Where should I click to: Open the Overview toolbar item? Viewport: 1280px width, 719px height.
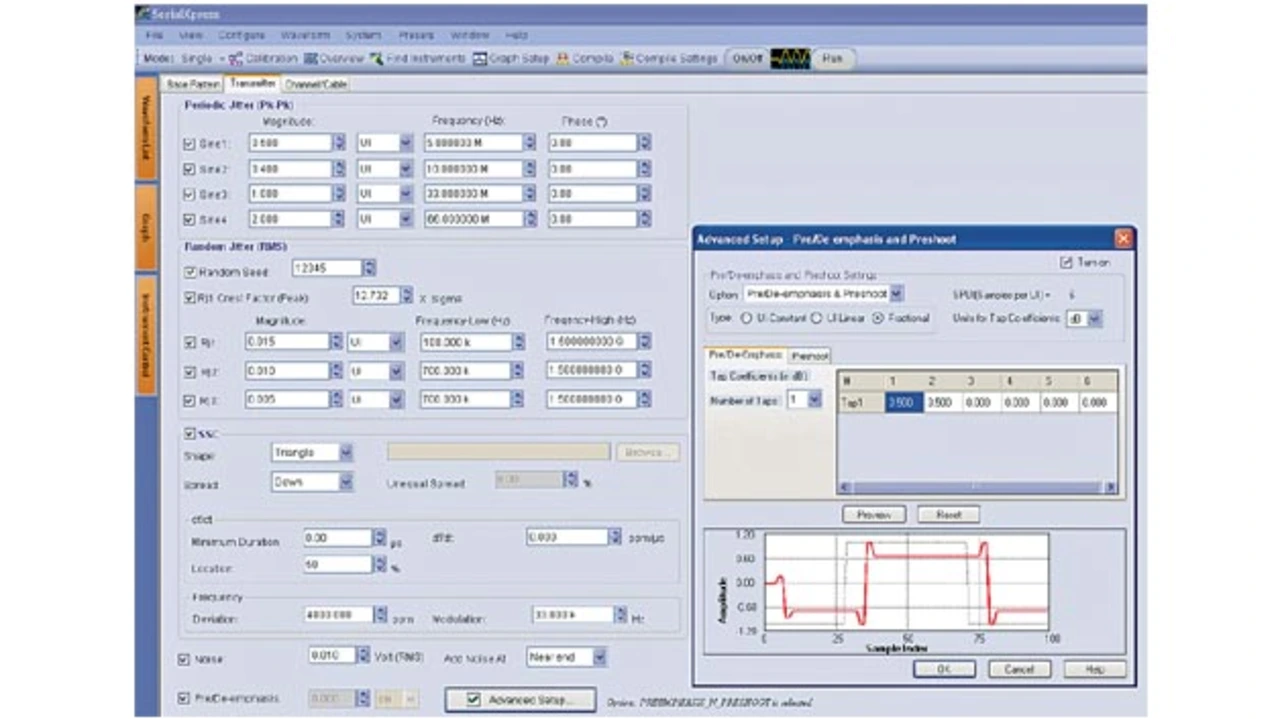pyautogui.click(x=334, y=59)
